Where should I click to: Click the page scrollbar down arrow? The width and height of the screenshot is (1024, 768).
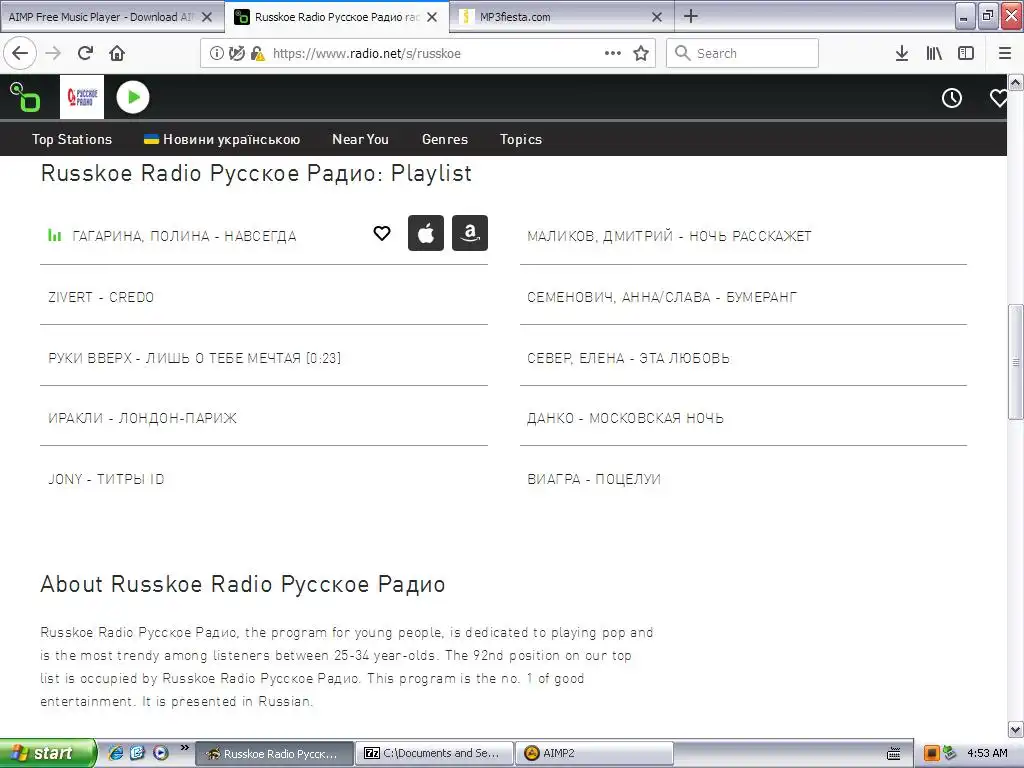(x=1016, y=729)
